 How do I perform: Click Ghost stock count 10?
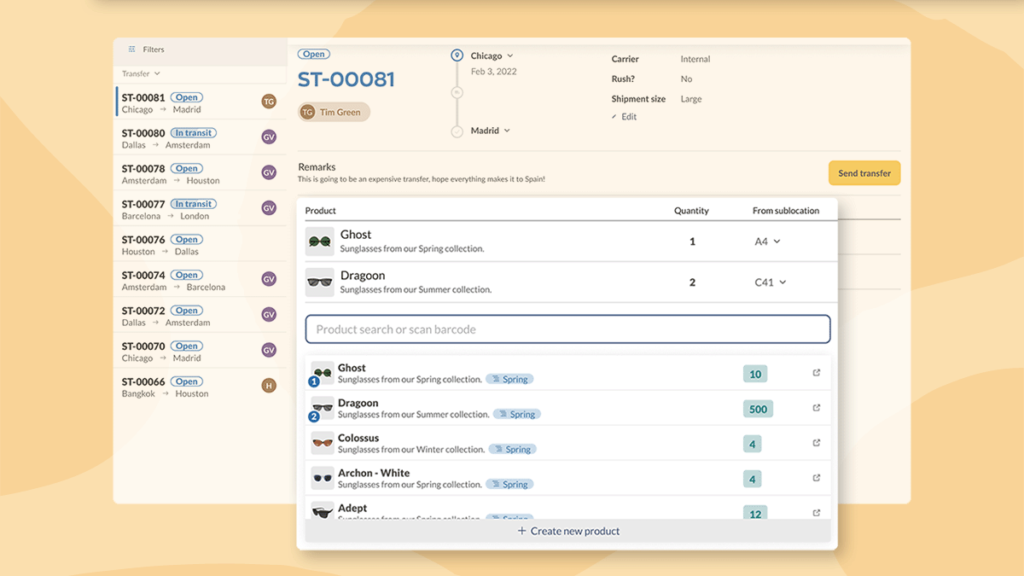755,374
